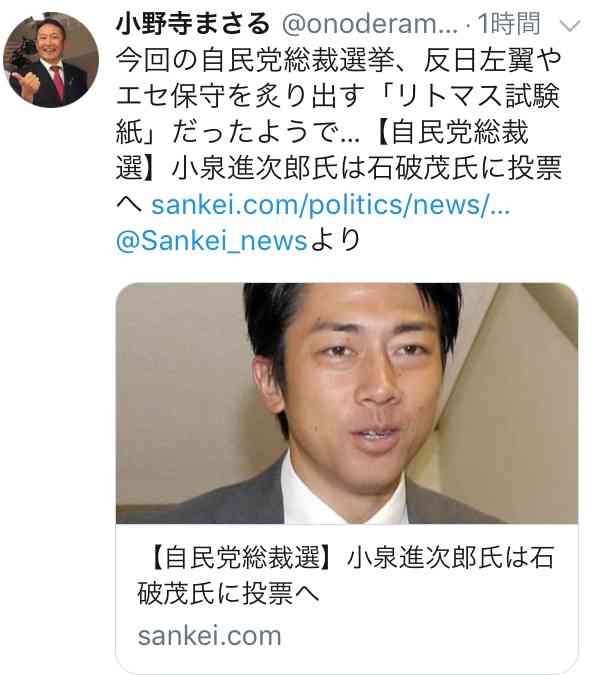Visit the @onoderam... handle profile

370,24
